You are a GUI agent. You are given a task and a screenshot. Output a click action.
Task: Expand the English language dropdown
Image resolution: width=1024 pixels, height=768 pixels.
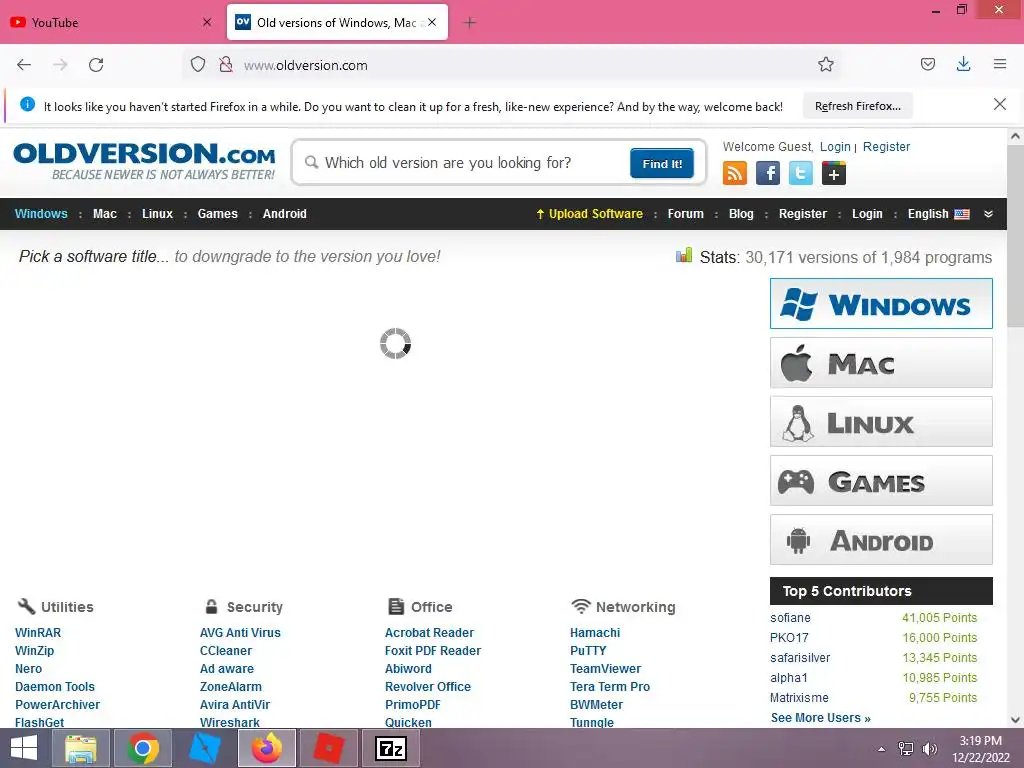click(938, 214)
